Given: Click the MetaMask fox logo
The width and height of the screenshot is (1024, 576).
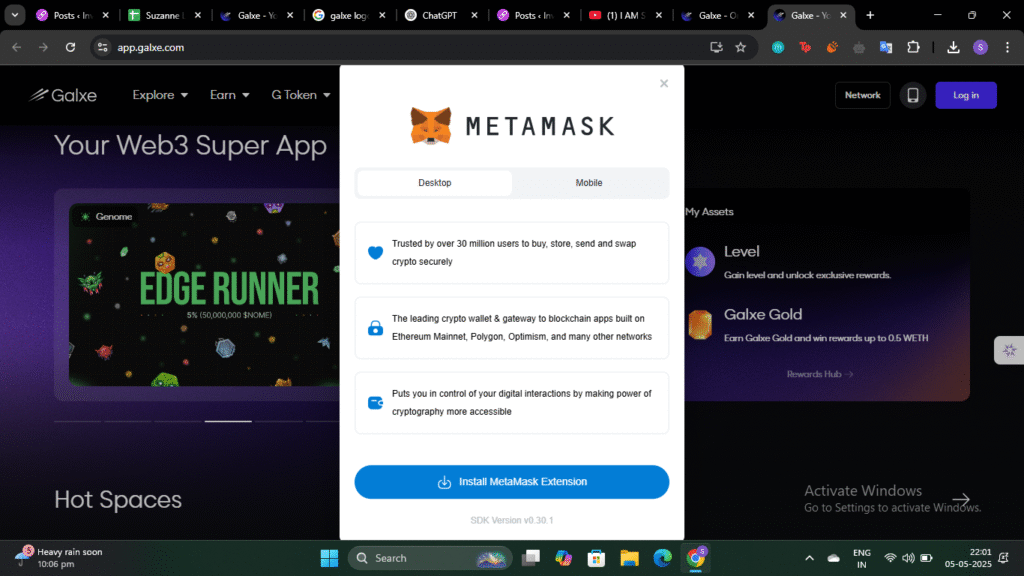Looking at the screenshot, I should pyautogui.click(x=430, y=125).
